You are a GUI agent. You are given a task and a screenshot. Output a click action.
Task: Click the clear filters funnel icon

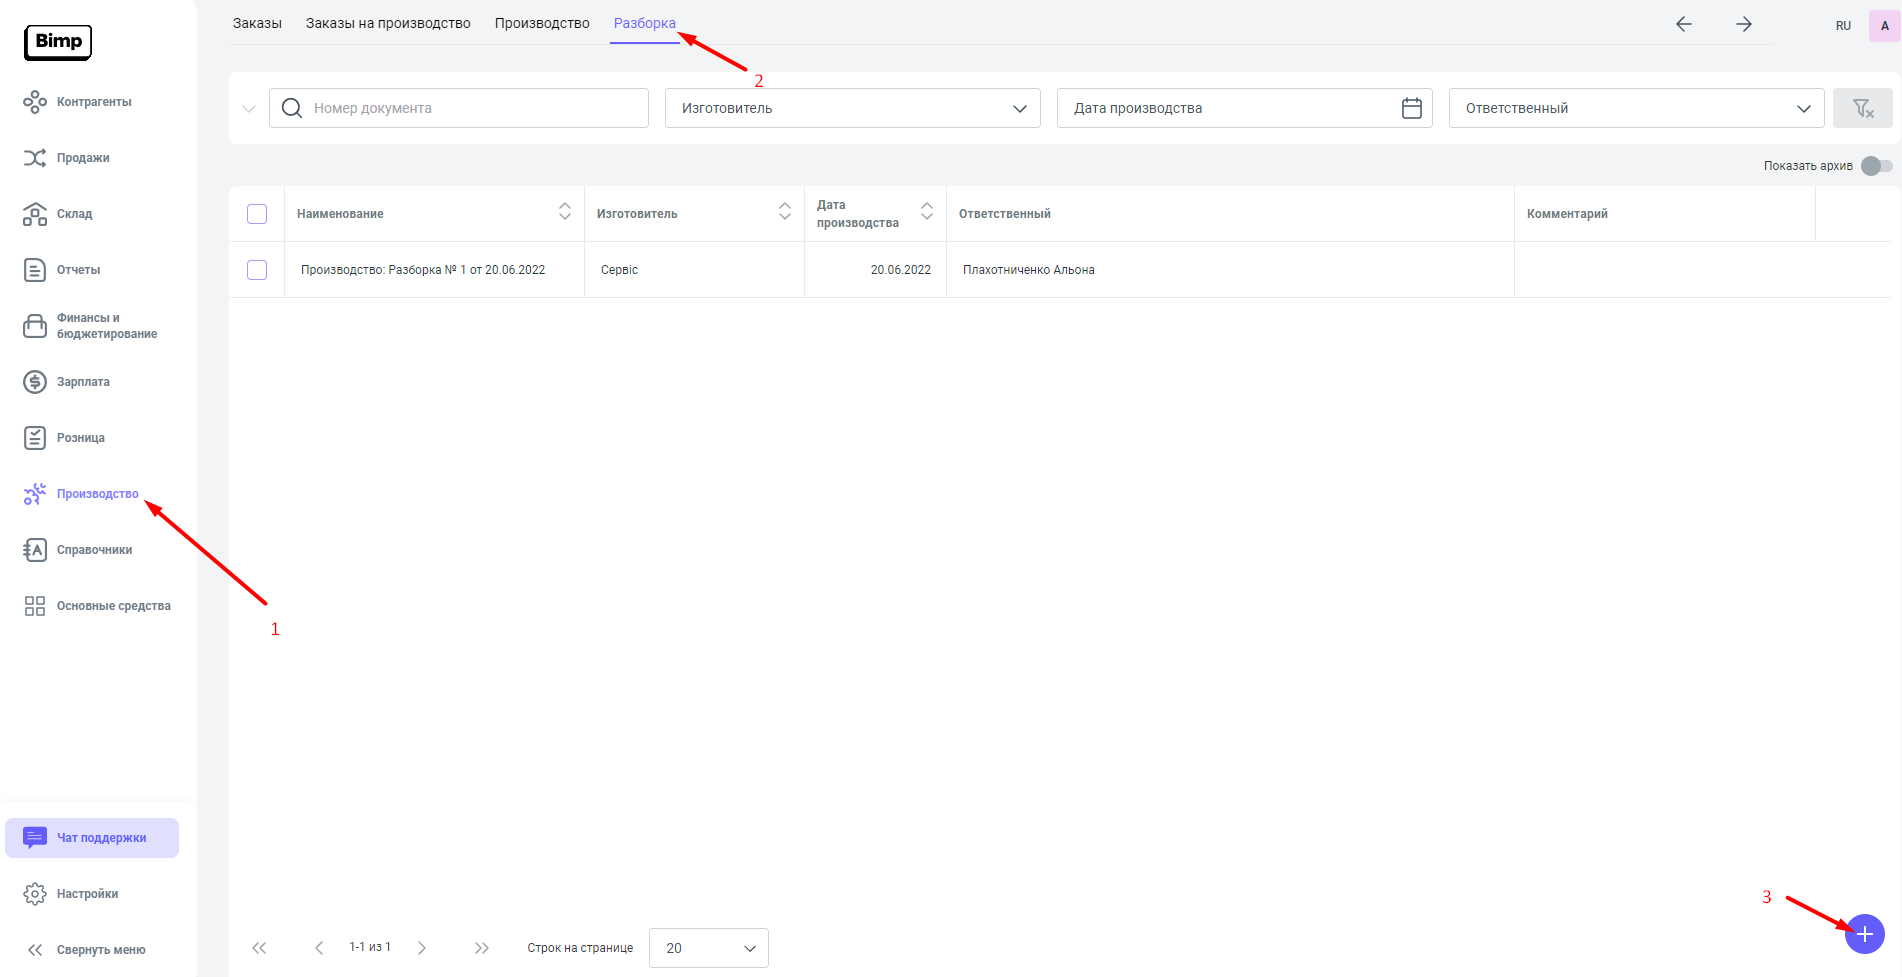point(1862,108)
